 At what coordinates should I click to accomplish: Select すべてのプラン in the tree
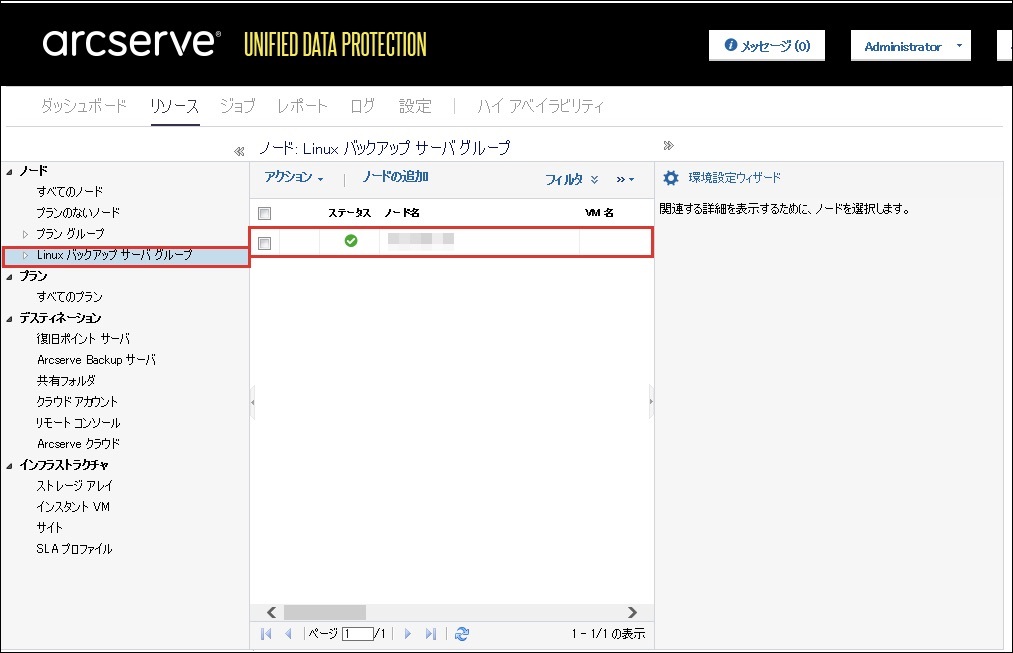[70, 297]
